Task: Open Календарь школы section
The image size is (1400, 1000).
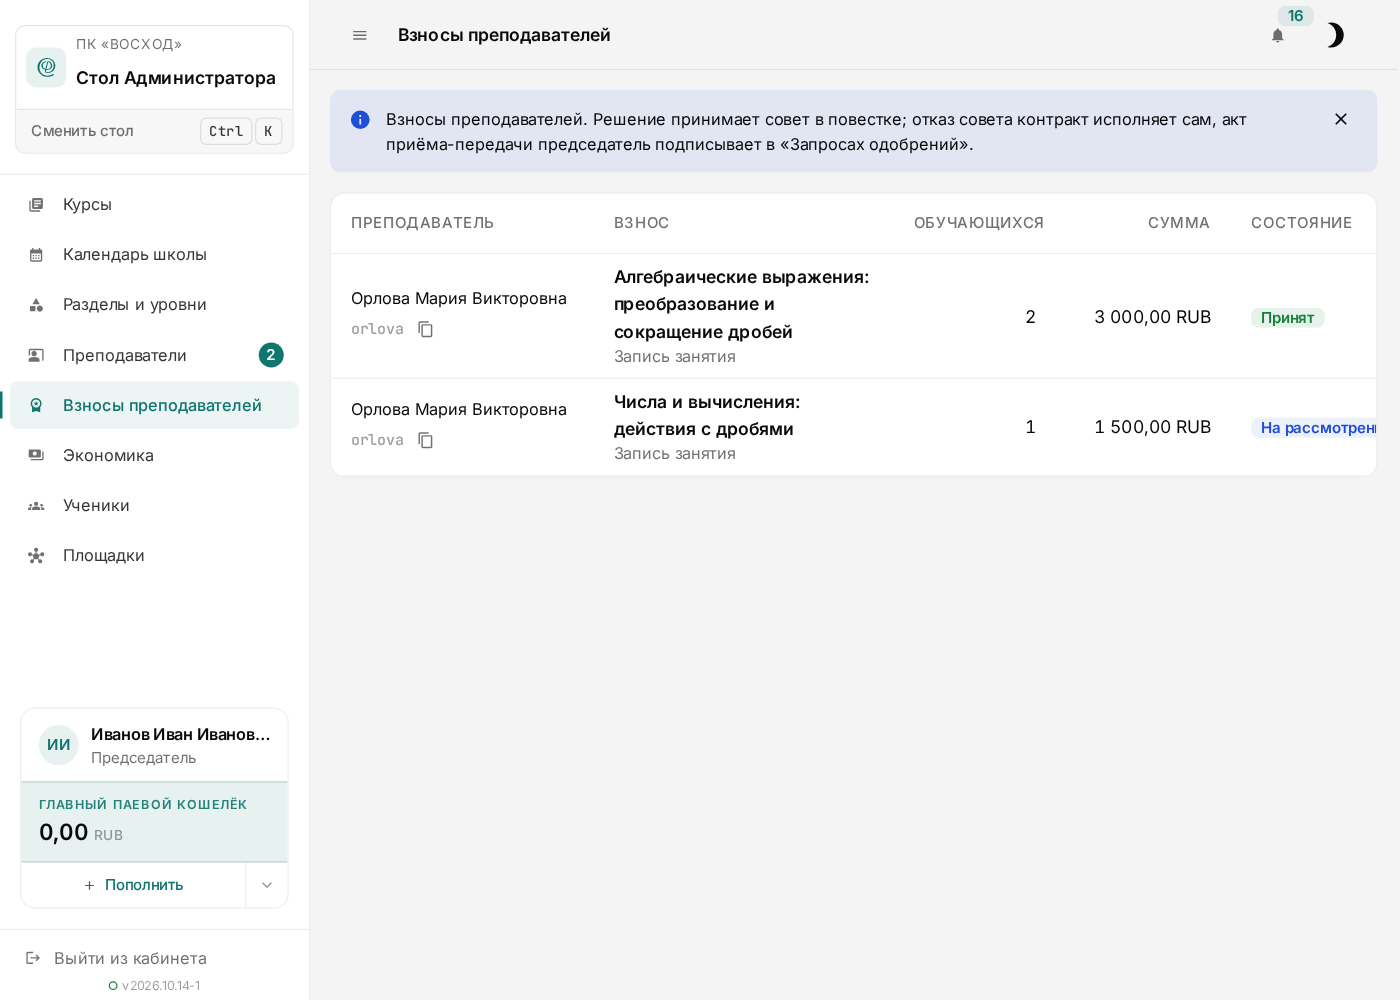Action: coord(154,254)
